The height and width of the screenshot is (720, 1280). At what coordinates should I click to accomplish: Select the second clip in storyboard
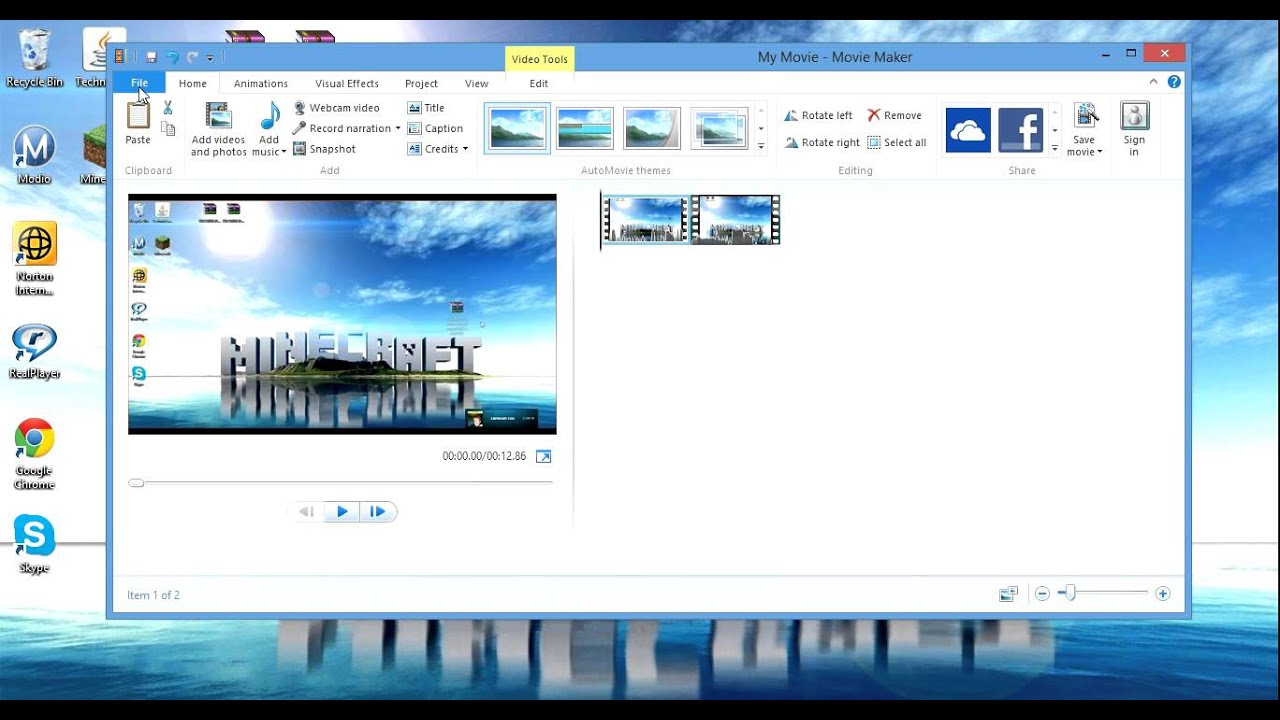(x=735, y=220)
